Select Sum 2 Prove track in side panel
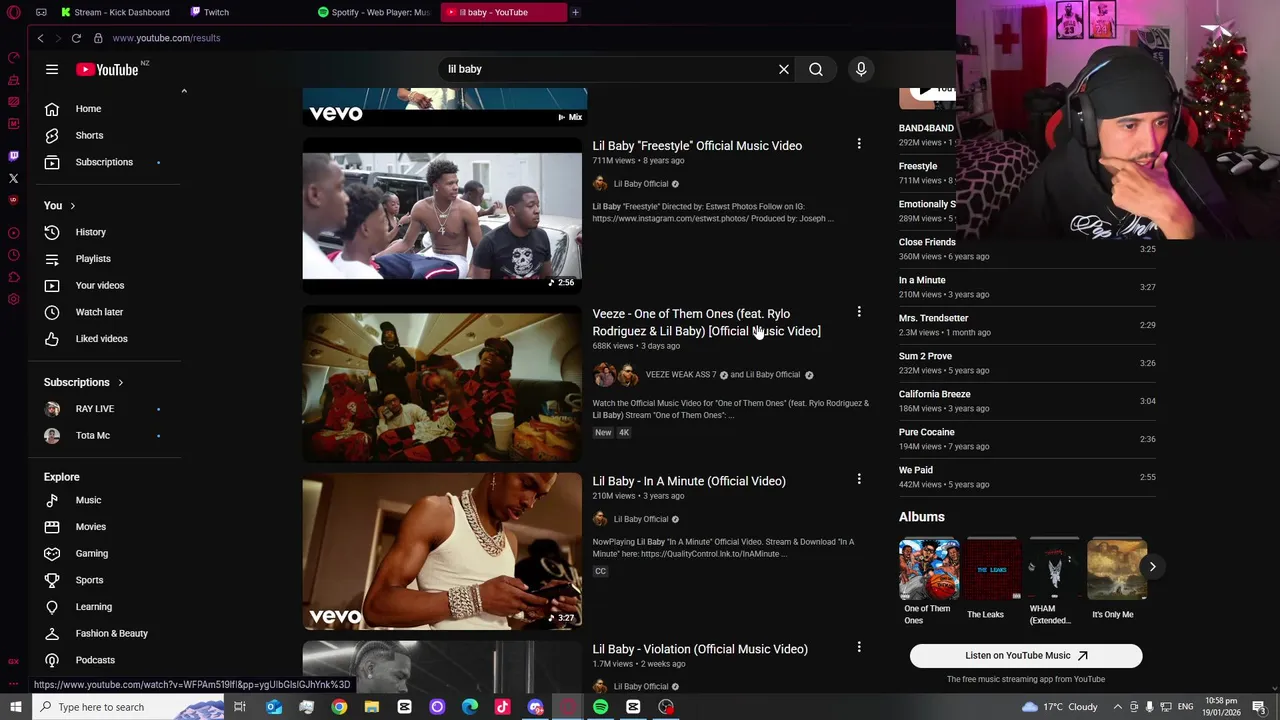The height and width of the screenshot is (720, 1280). click(x=1027, y=363)
